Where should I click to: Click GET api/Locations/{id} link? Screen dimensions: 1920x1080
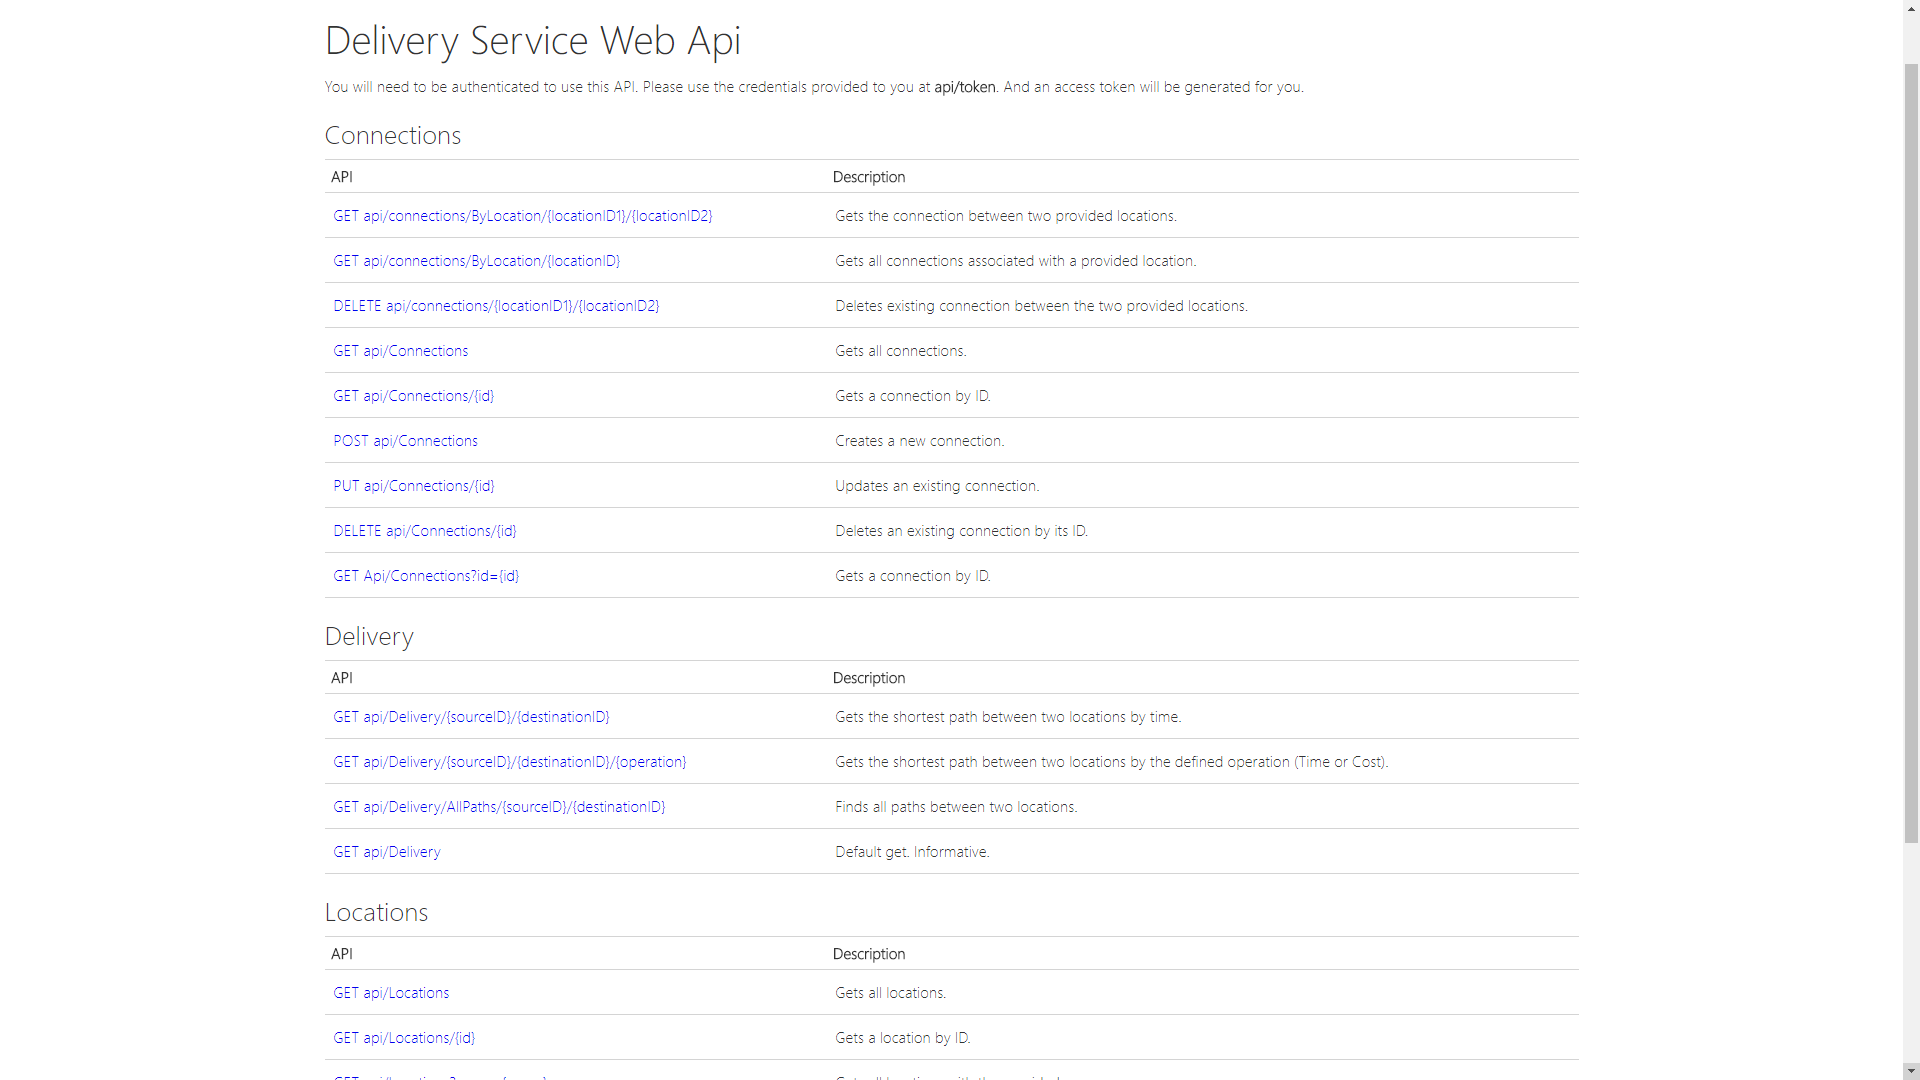click(404, 1038)
